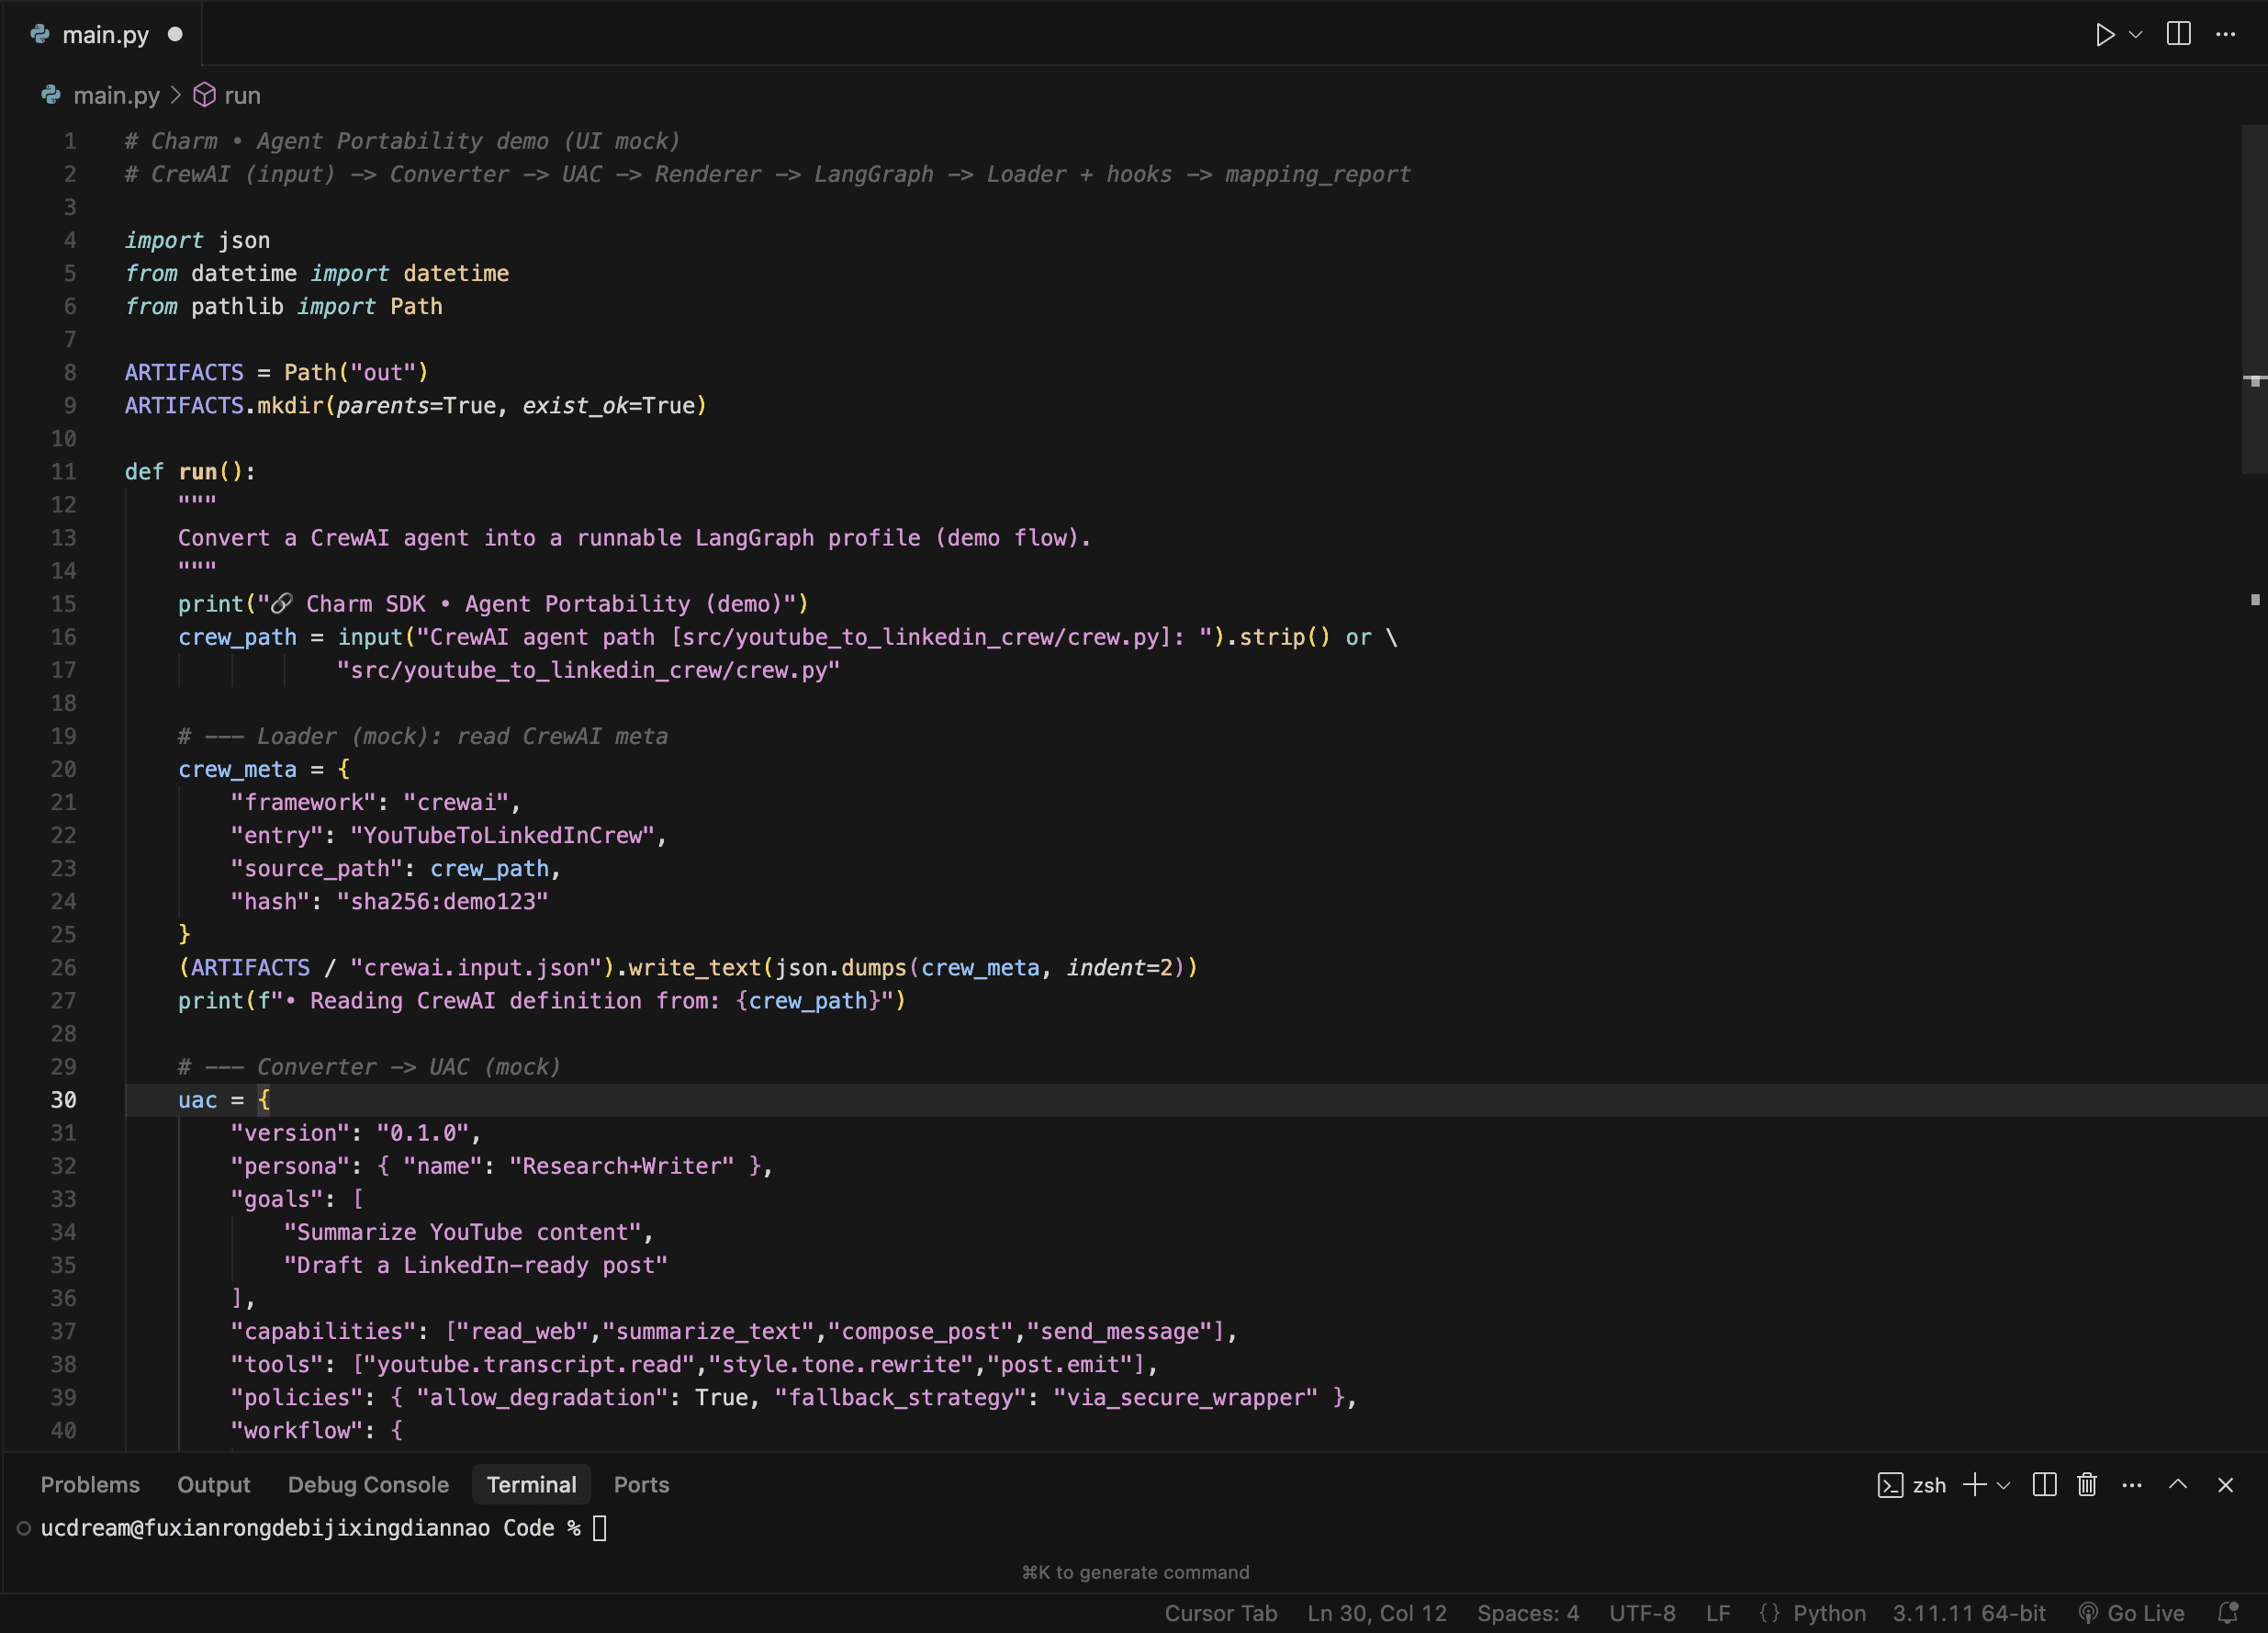Click run symbol in breadcrumb
This screenshot has width=2268, height=1633.
pyautogui.click(x=242, y=95)
